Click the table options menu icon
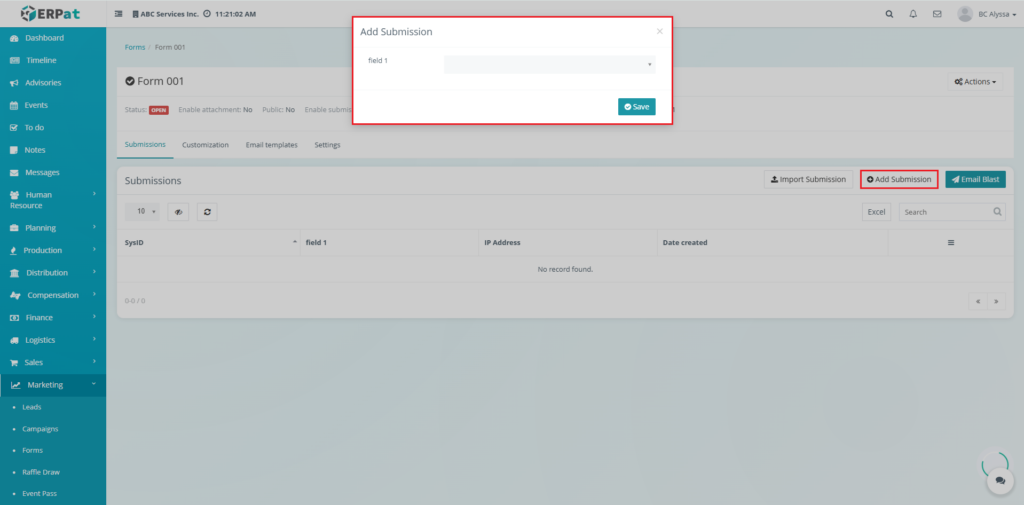Image resolution: width=1024 pixels, height=505 pixels. point(951,242)
